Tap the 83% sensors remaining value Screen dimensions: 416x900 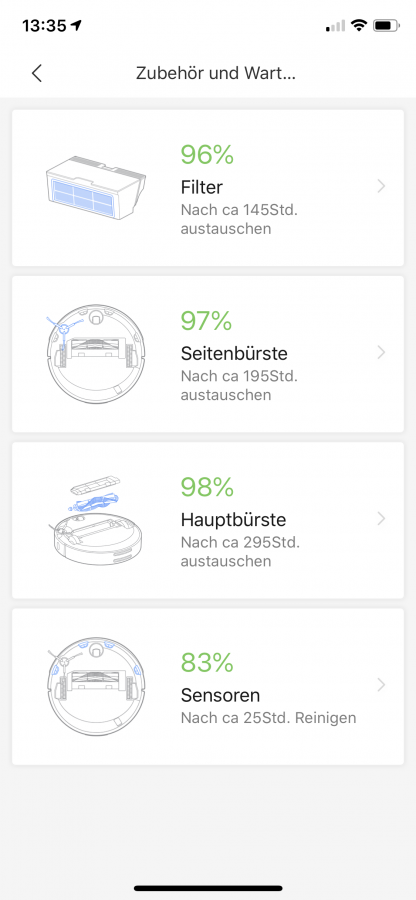point(207,662)
